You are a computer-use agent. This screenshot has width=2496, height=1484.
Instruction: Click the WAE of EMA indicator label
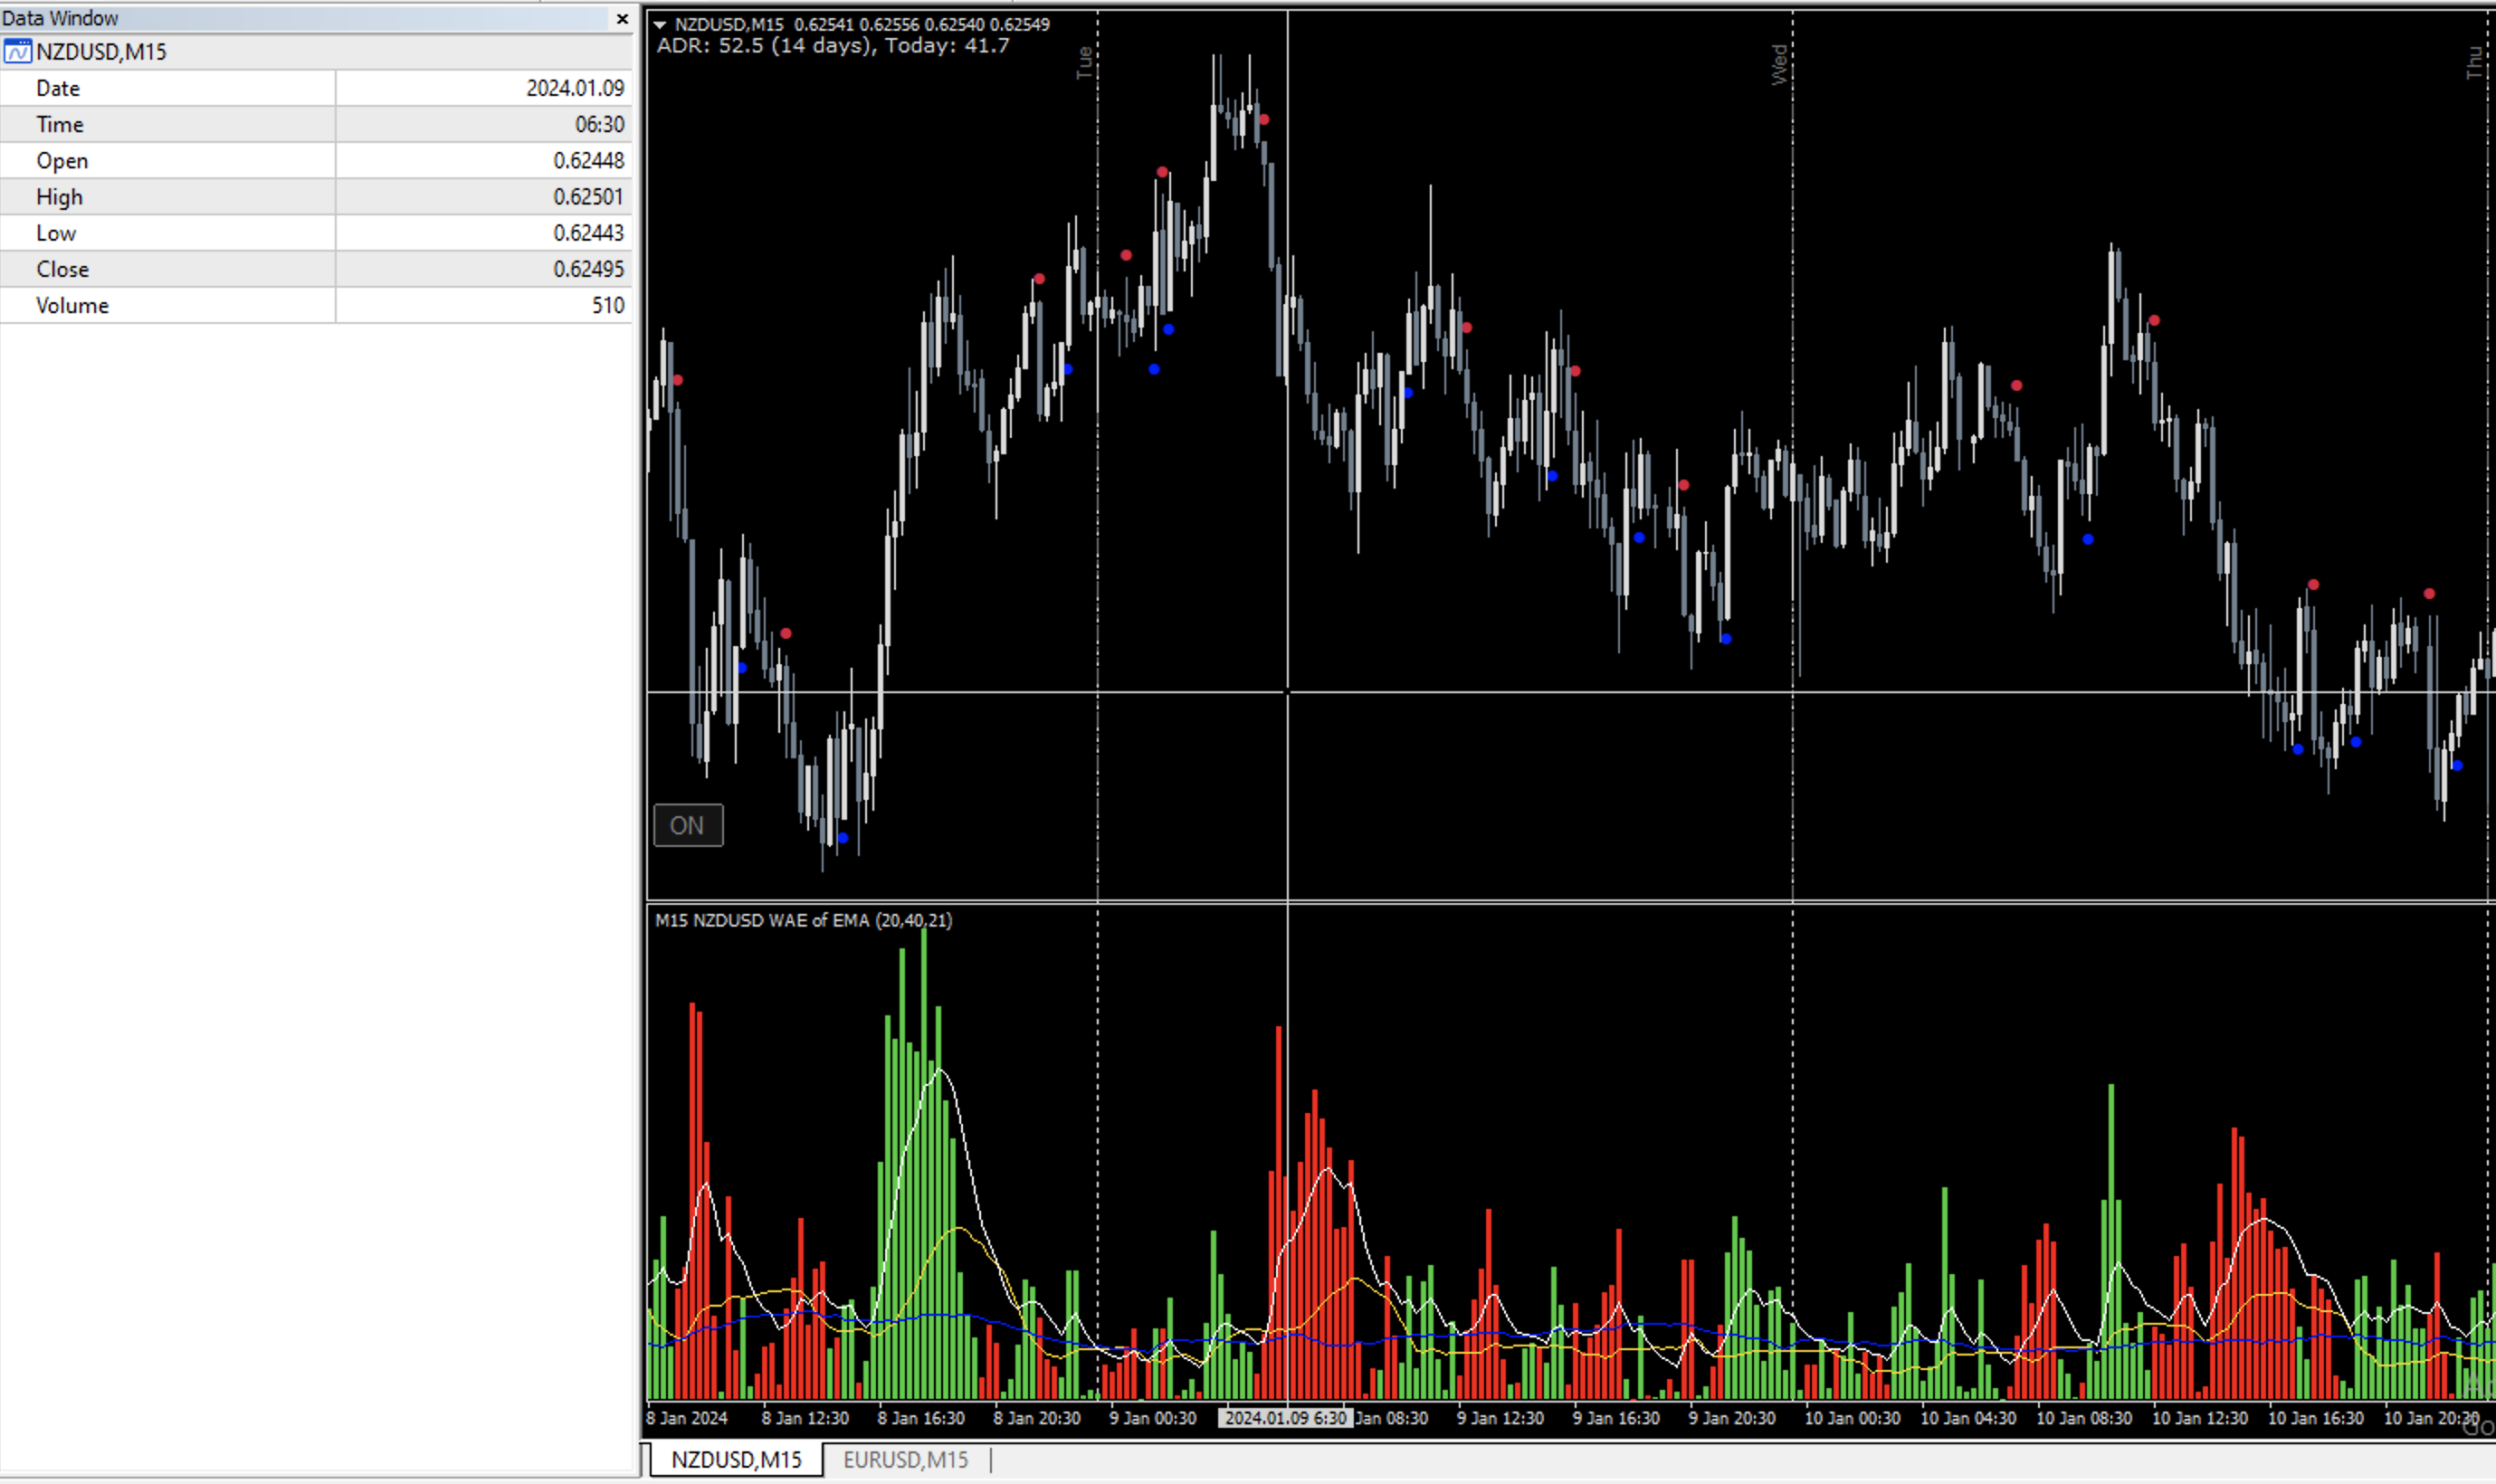coord(803,920)
